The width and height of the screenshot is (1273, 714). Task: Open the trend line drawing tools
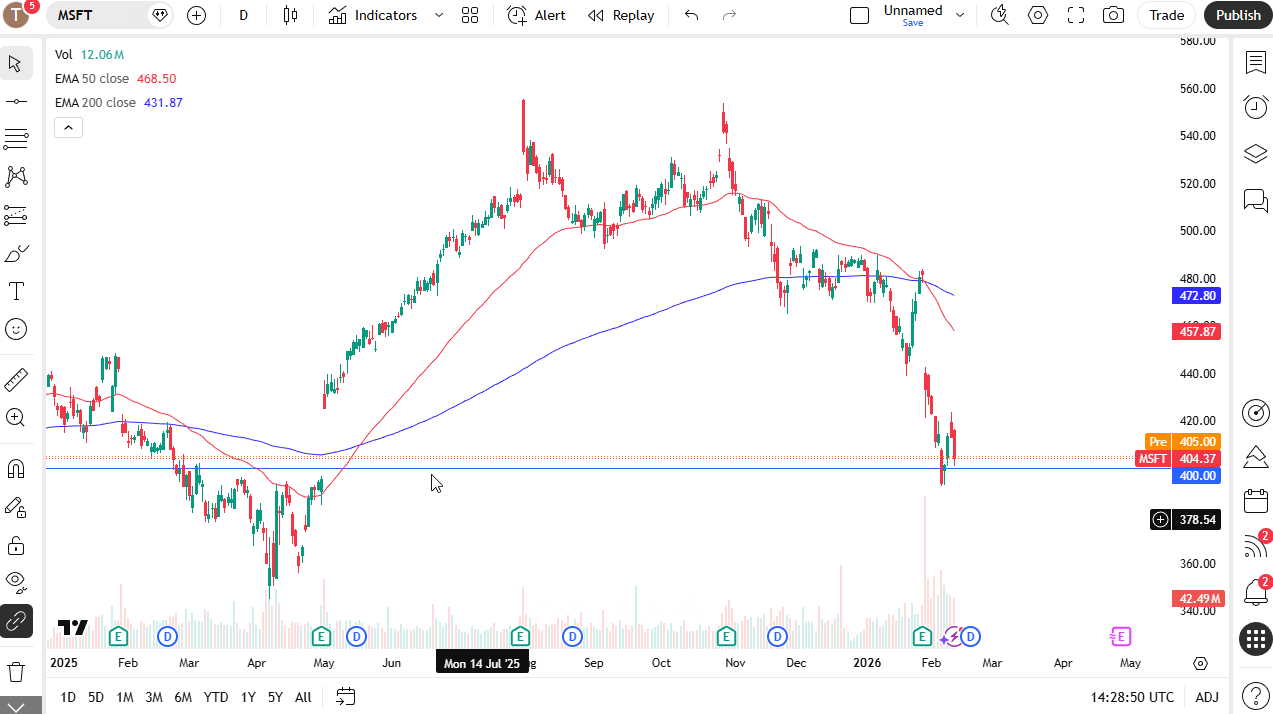(16, 102)
